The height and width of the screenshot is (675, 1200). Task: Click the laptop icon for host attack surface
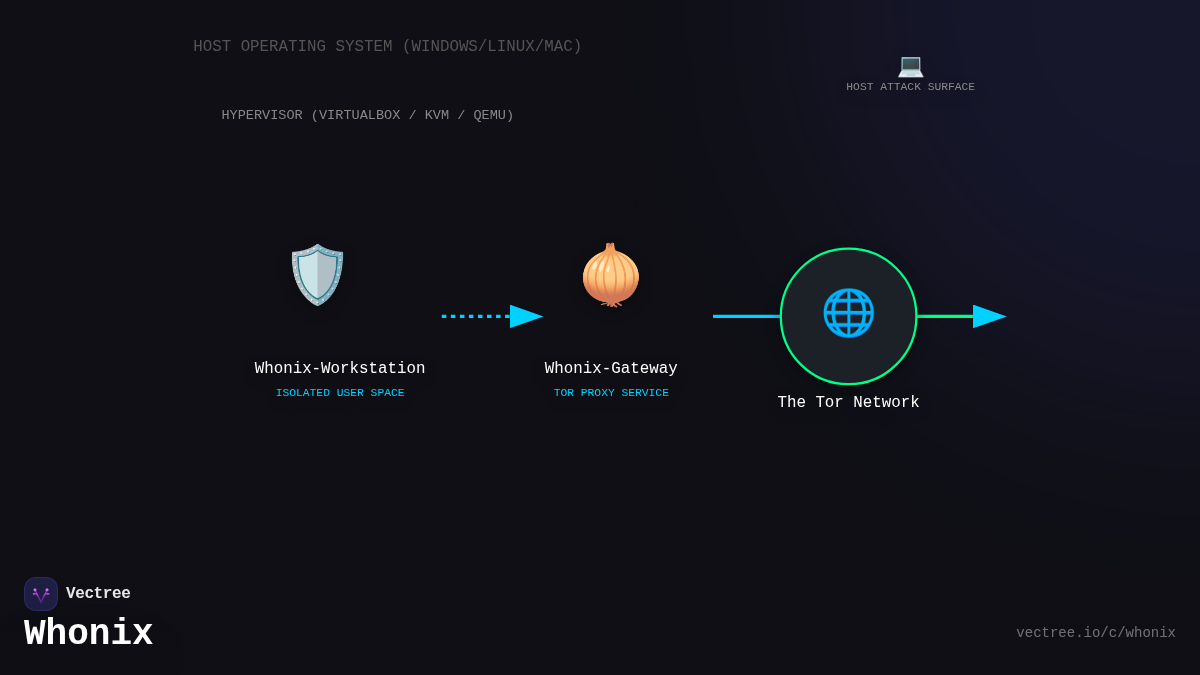[910, 66]
